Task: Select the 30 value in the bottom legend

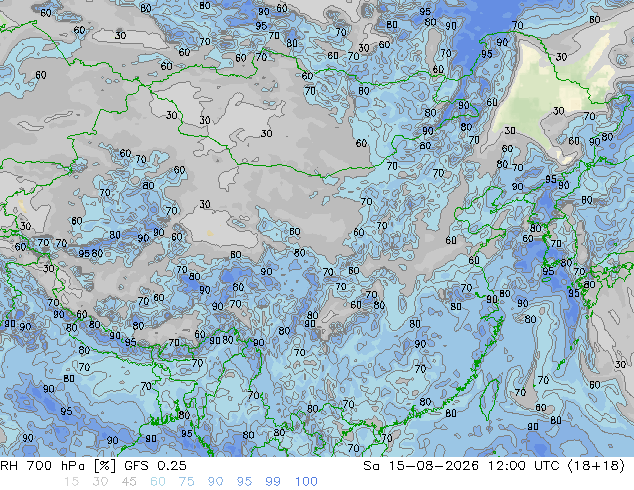Action: tap(100, 482)
